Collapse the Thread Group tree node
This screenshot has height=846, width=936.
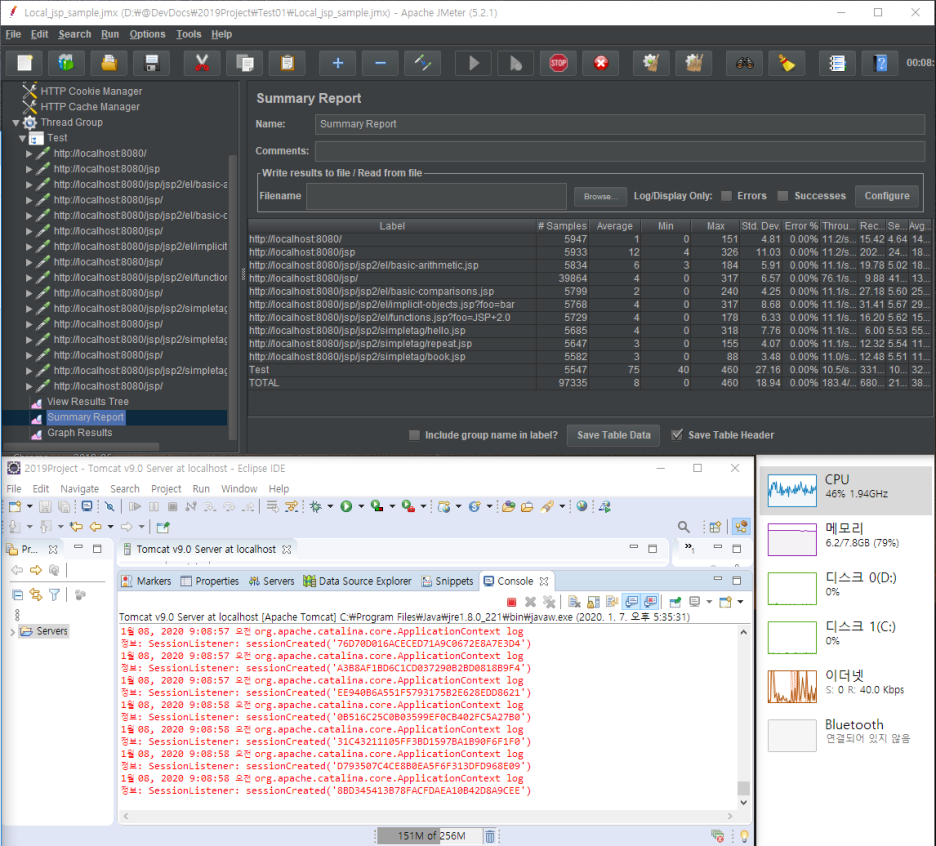[16, 122]
